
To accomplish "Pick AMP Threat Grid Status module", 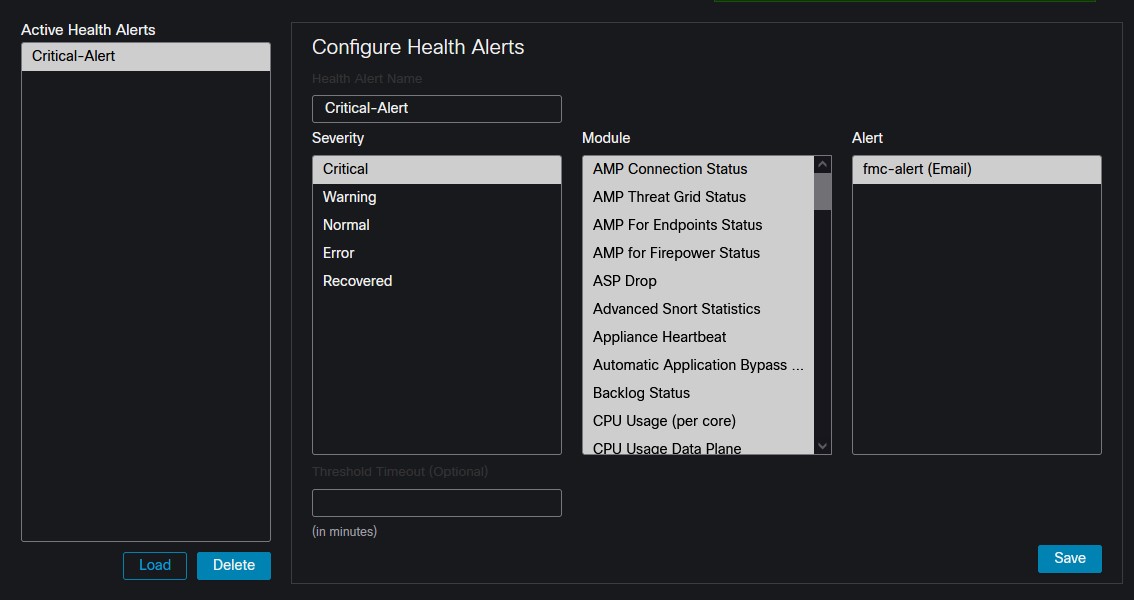I will pyautogui.click(x=698, y=198).
